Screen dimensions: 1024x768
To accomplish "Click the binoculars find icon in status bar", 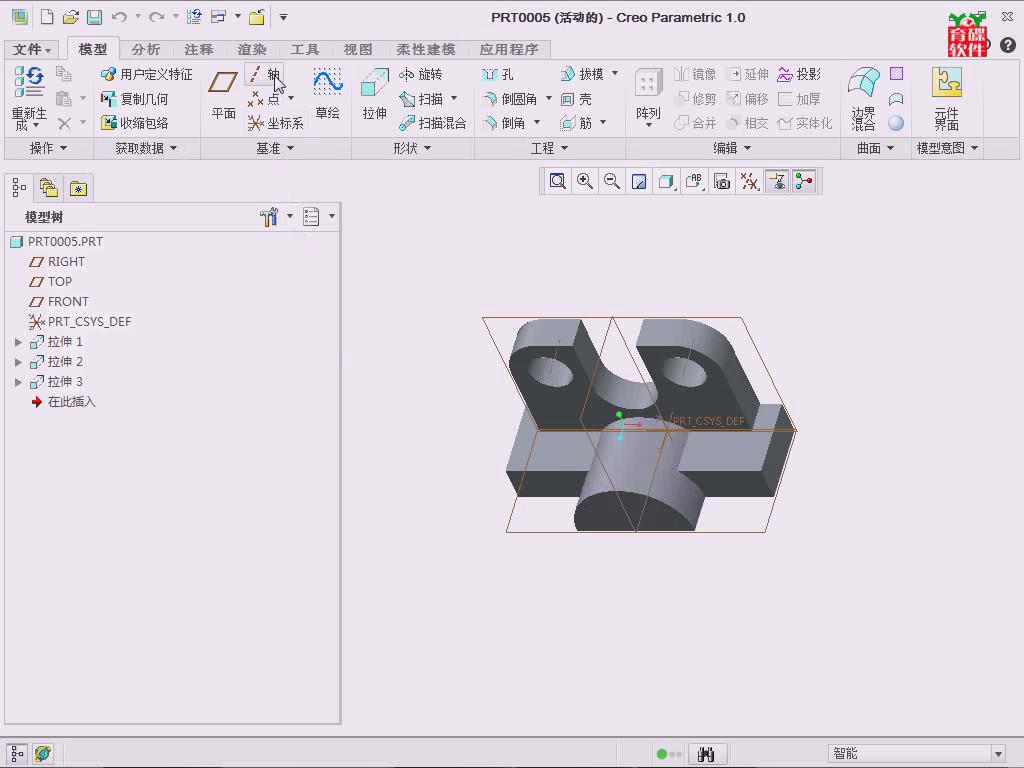I will tap(706, 754).
